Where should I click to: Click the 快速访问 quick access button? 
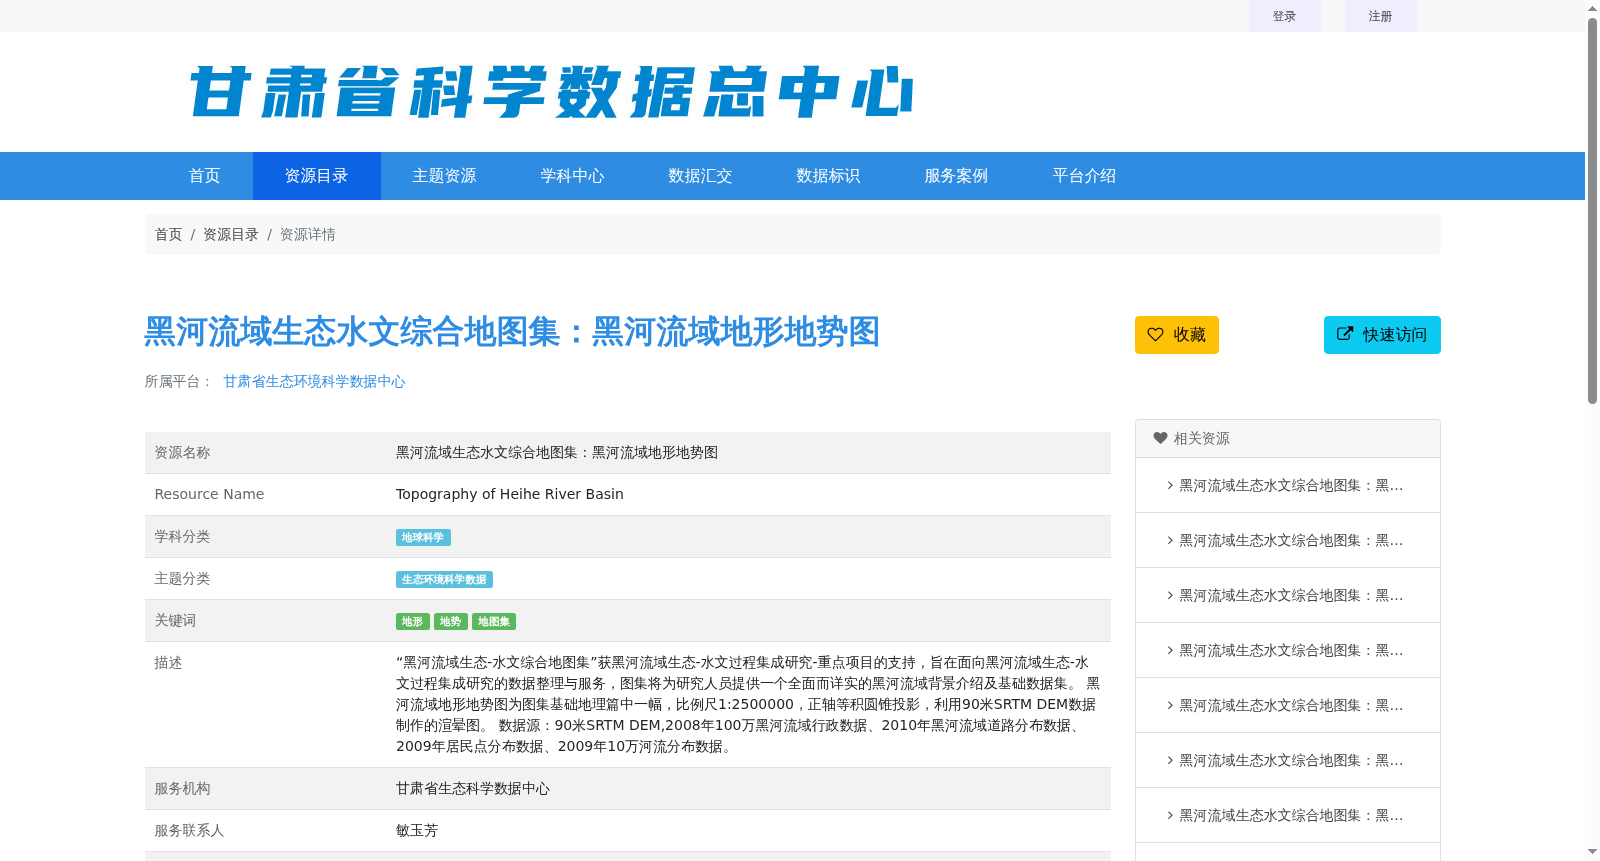(x=1382, y=335)
